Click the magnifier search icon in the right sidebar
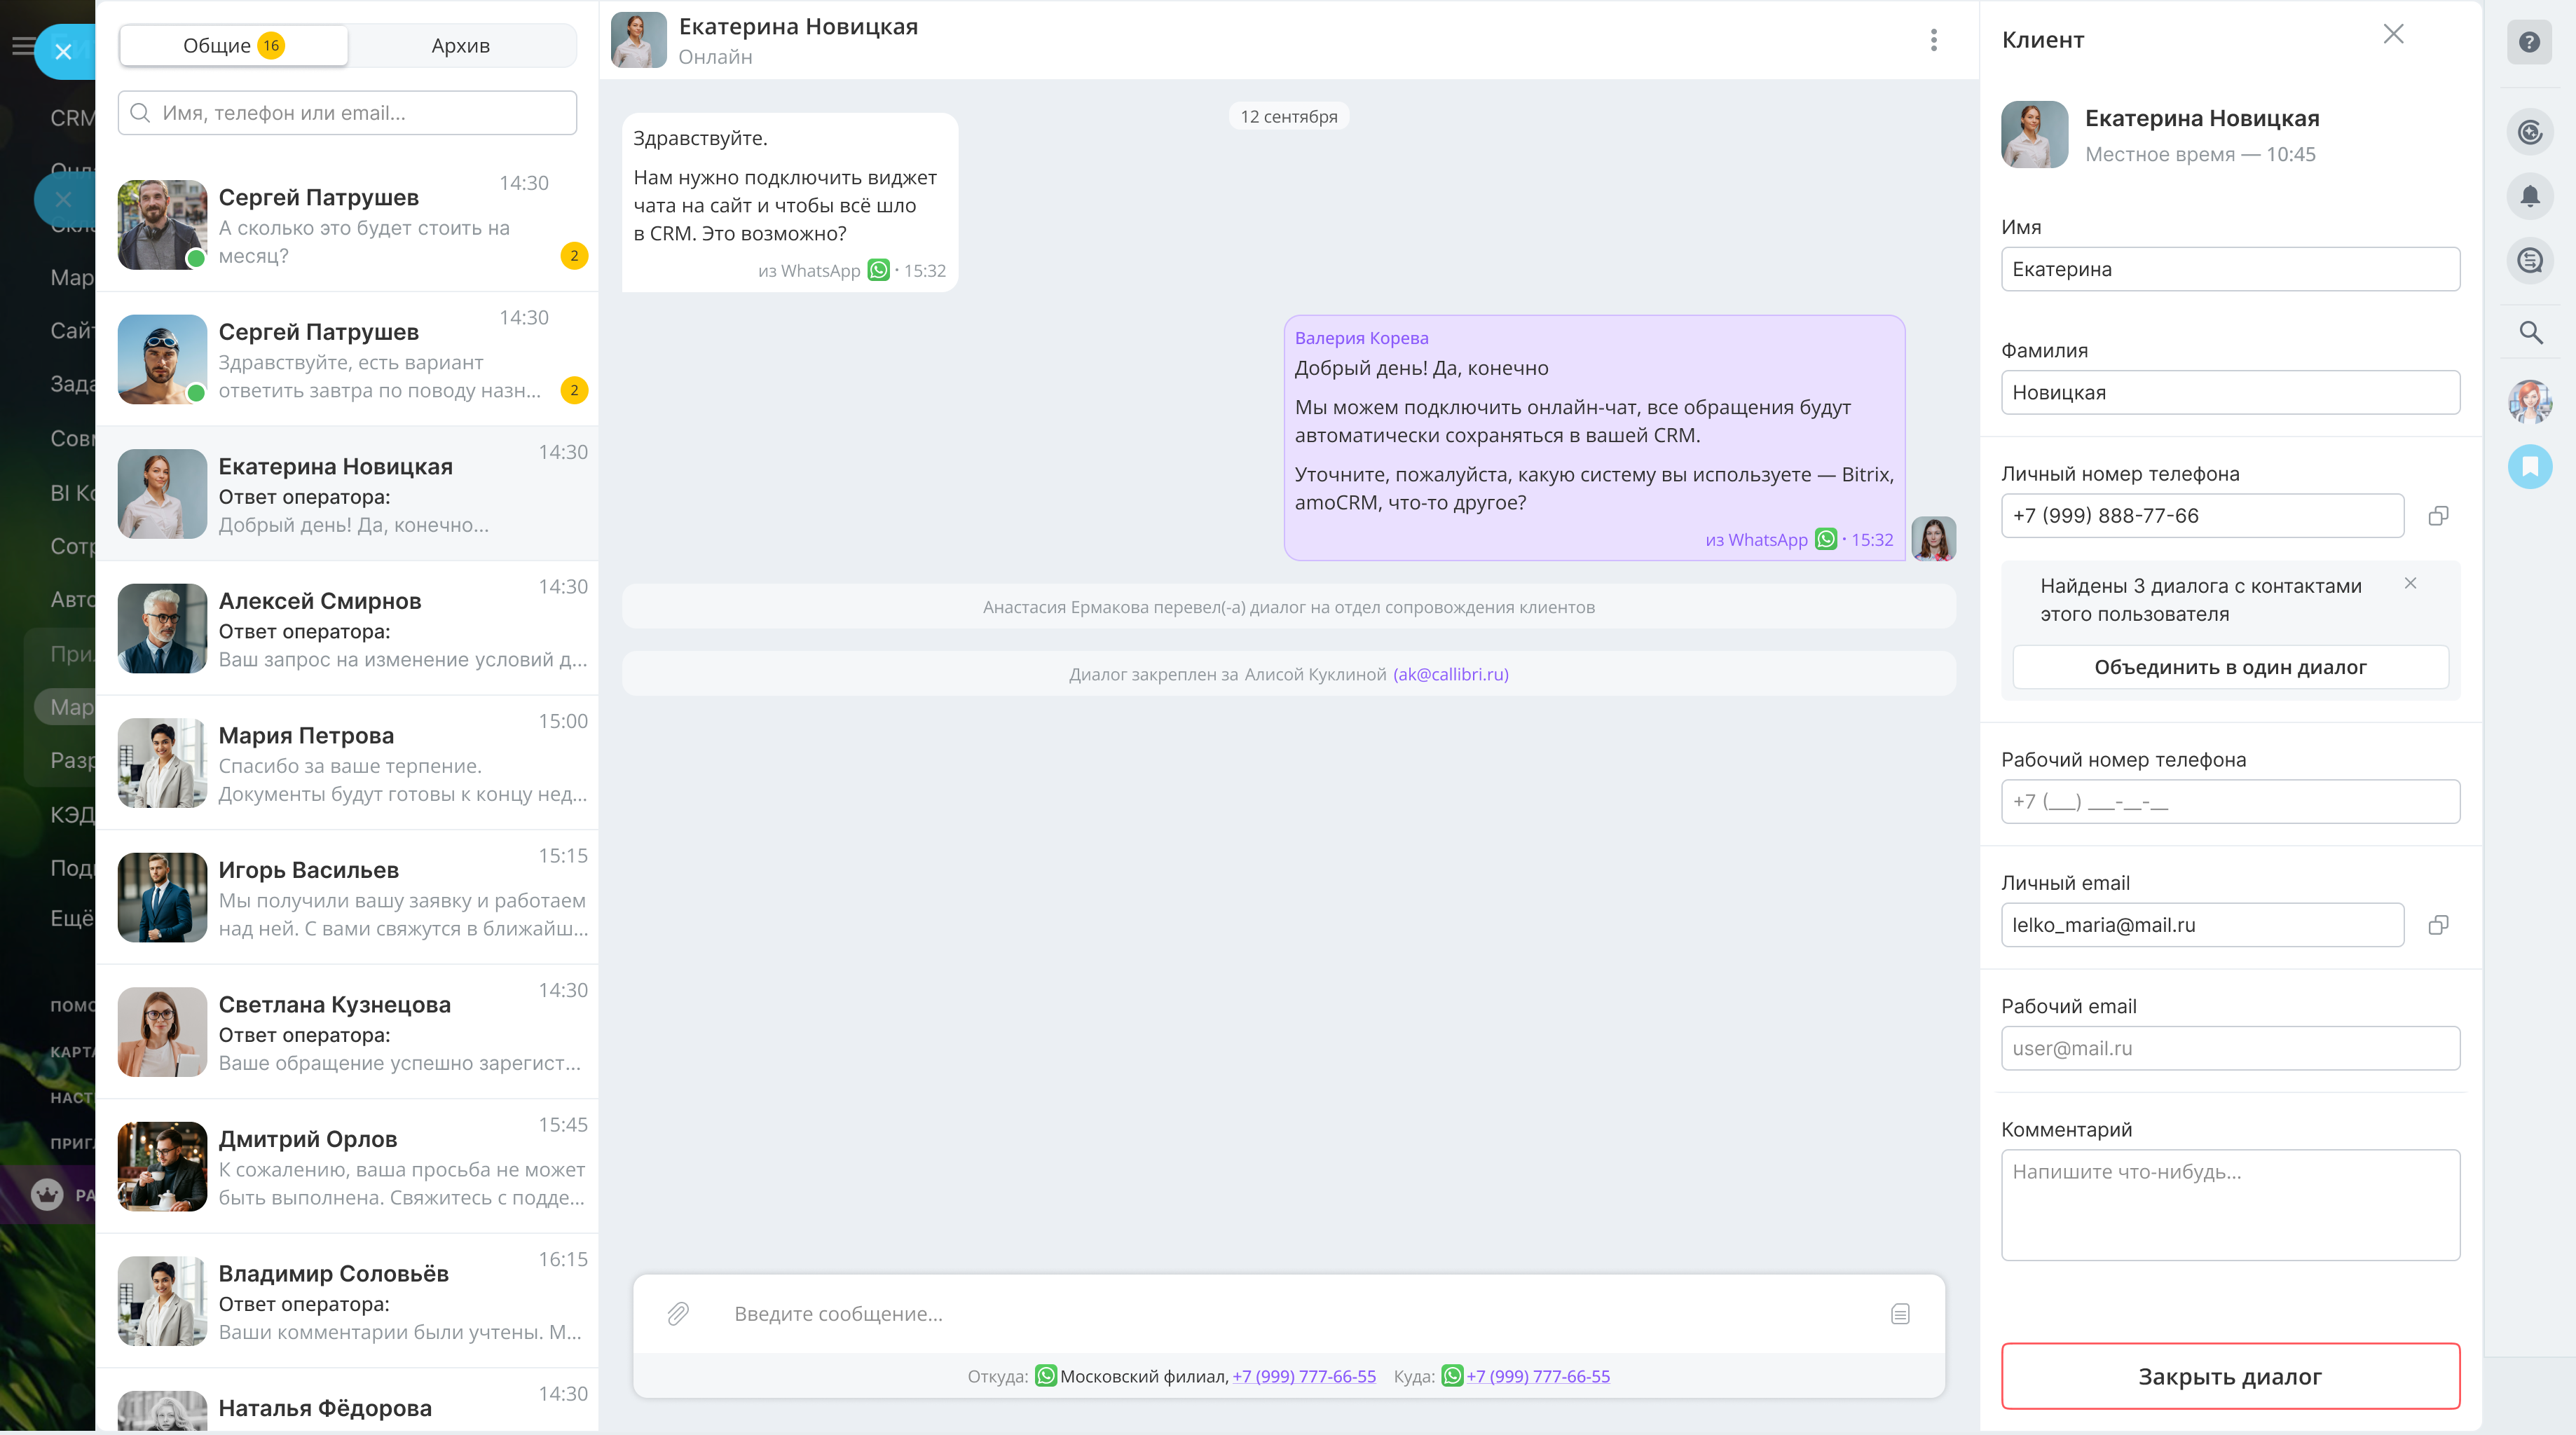2576x1435 pixels. [x=2529, y=332]
